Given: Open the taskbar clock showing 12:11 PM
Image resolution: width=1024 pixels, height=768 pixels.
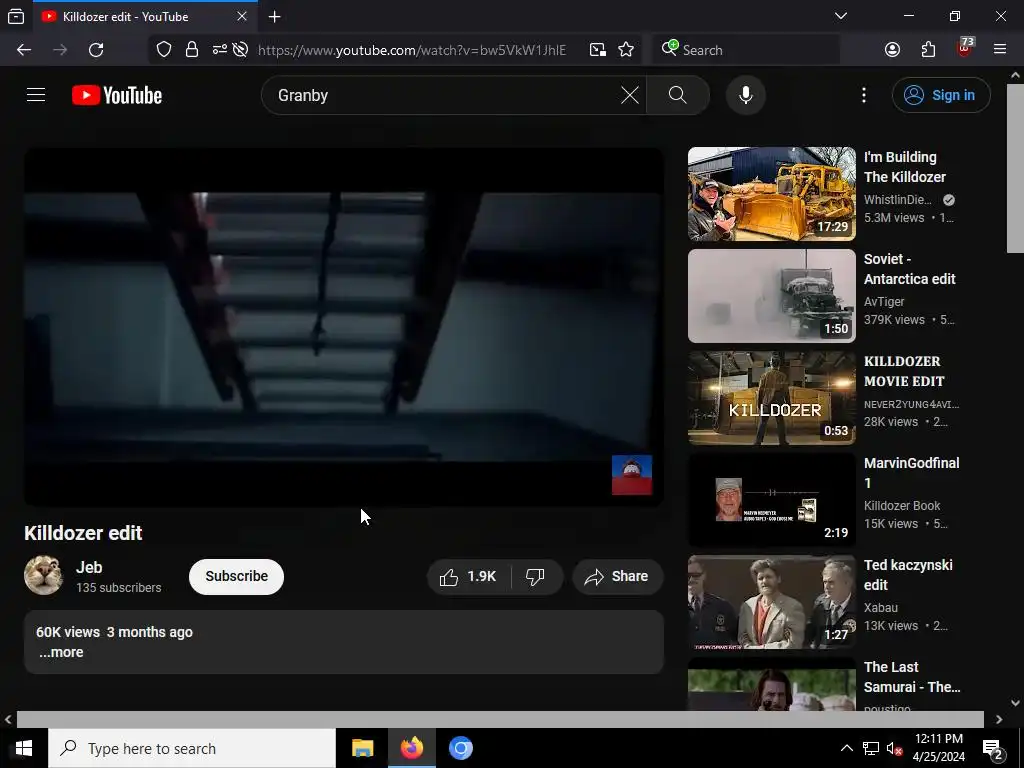Looking at the screenshot, I should tap(938, 748).
